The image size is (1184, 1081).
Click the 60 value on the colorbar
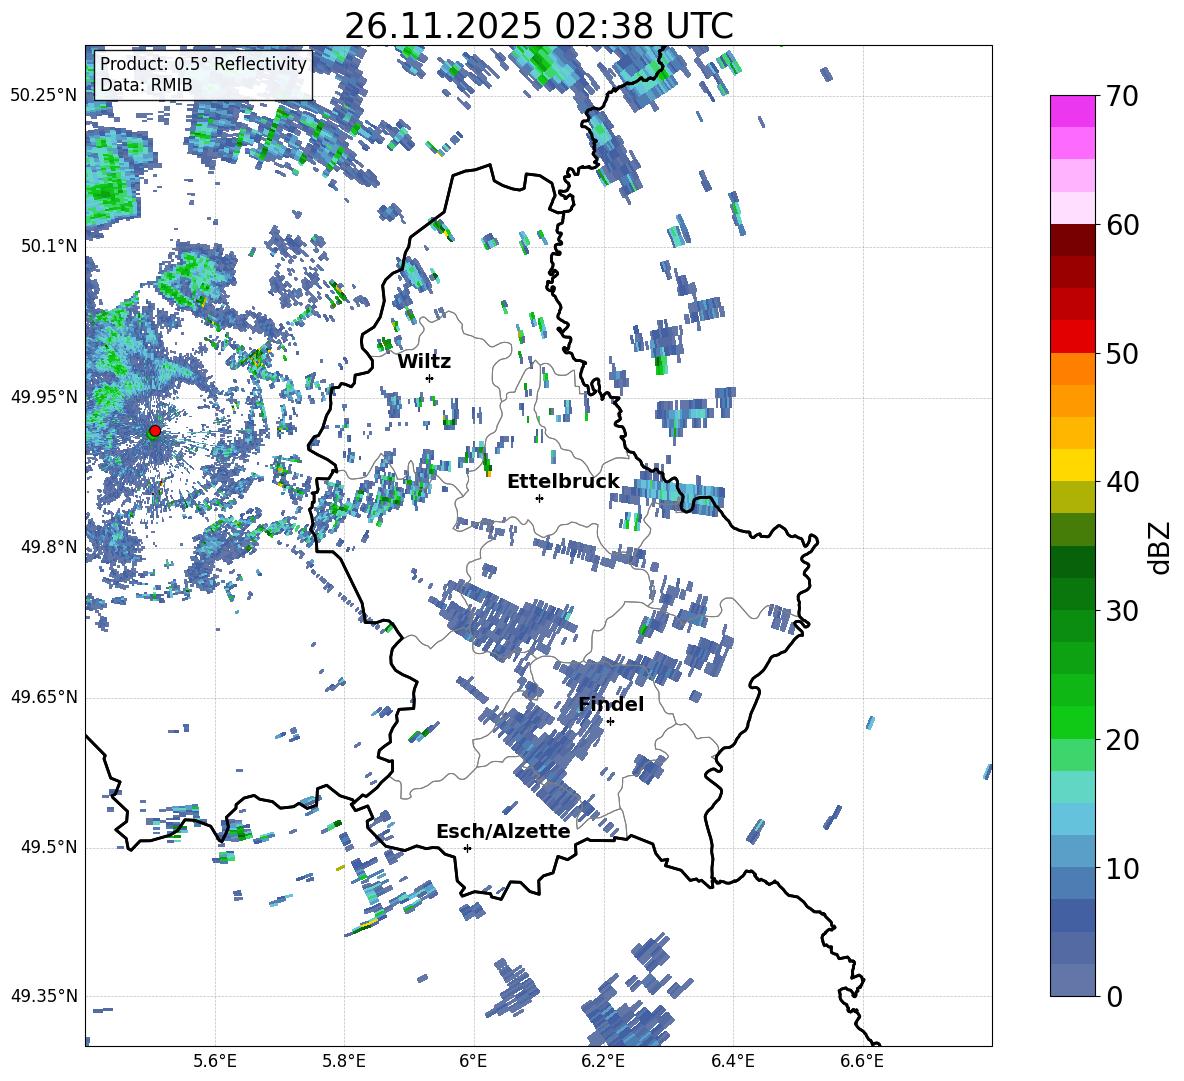click(1122, 225)
